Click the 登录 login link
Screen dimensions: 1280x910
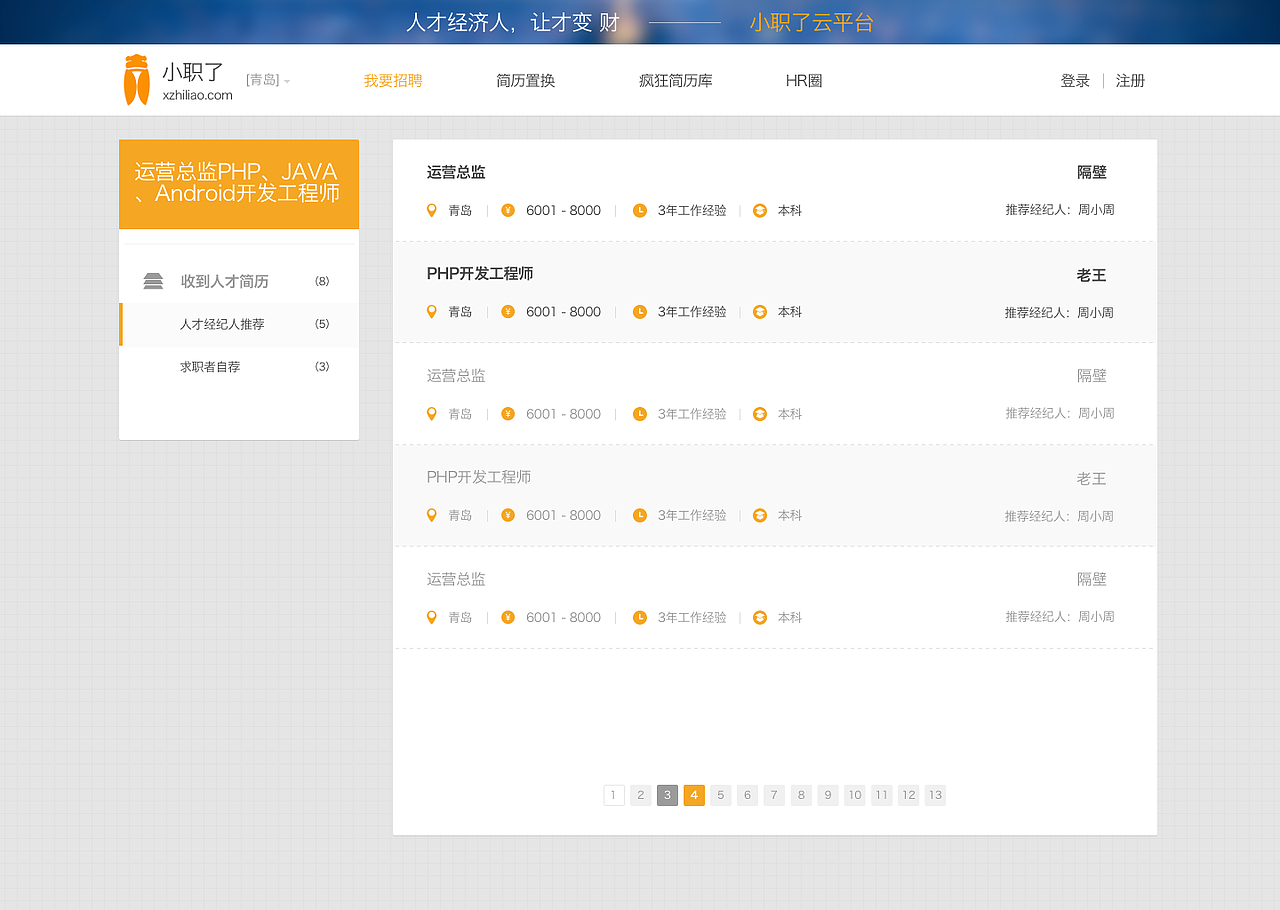[x=1075, y=81]
